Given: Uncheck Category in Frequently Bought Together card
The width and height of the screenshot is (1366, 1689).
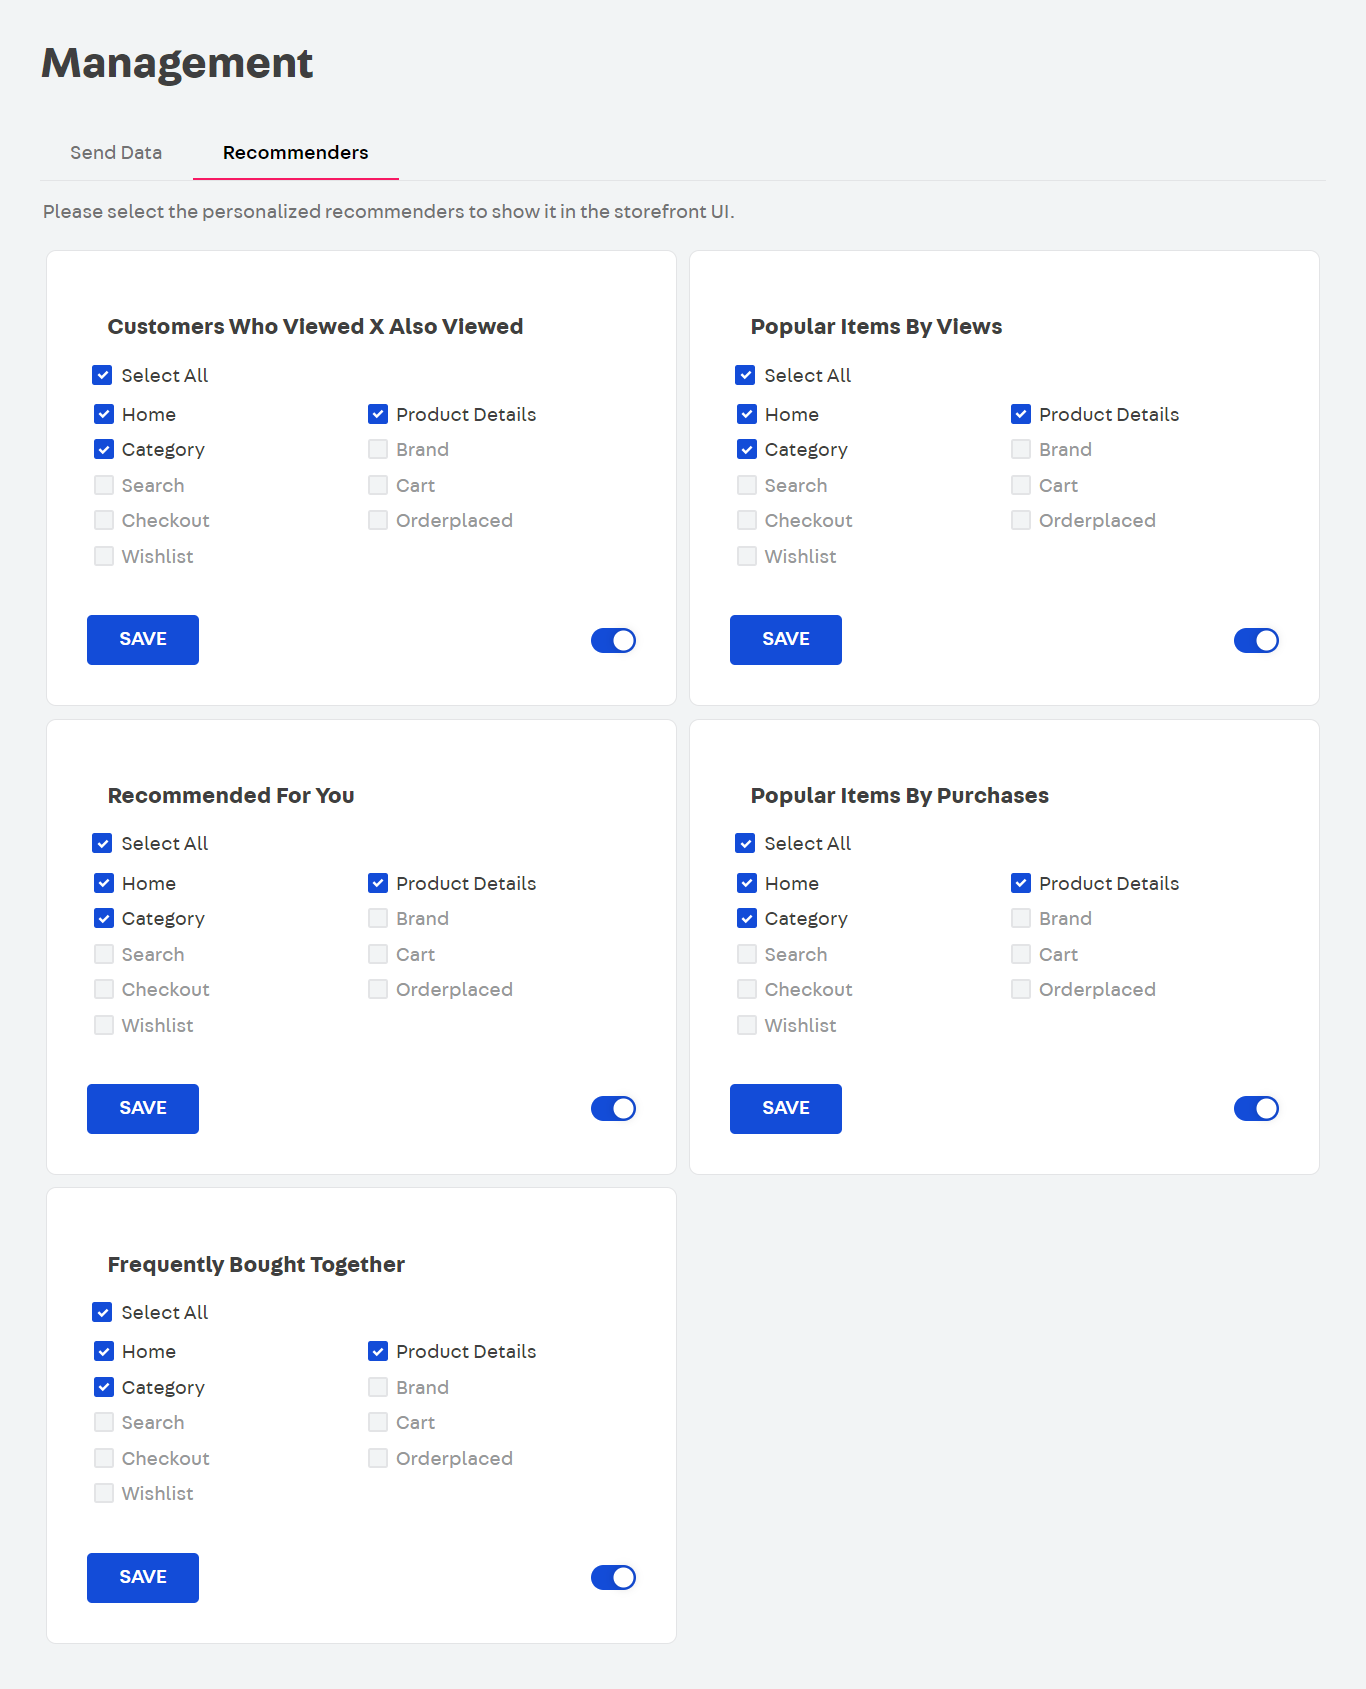Looking at the screenshot, I should click(104, 1387).
